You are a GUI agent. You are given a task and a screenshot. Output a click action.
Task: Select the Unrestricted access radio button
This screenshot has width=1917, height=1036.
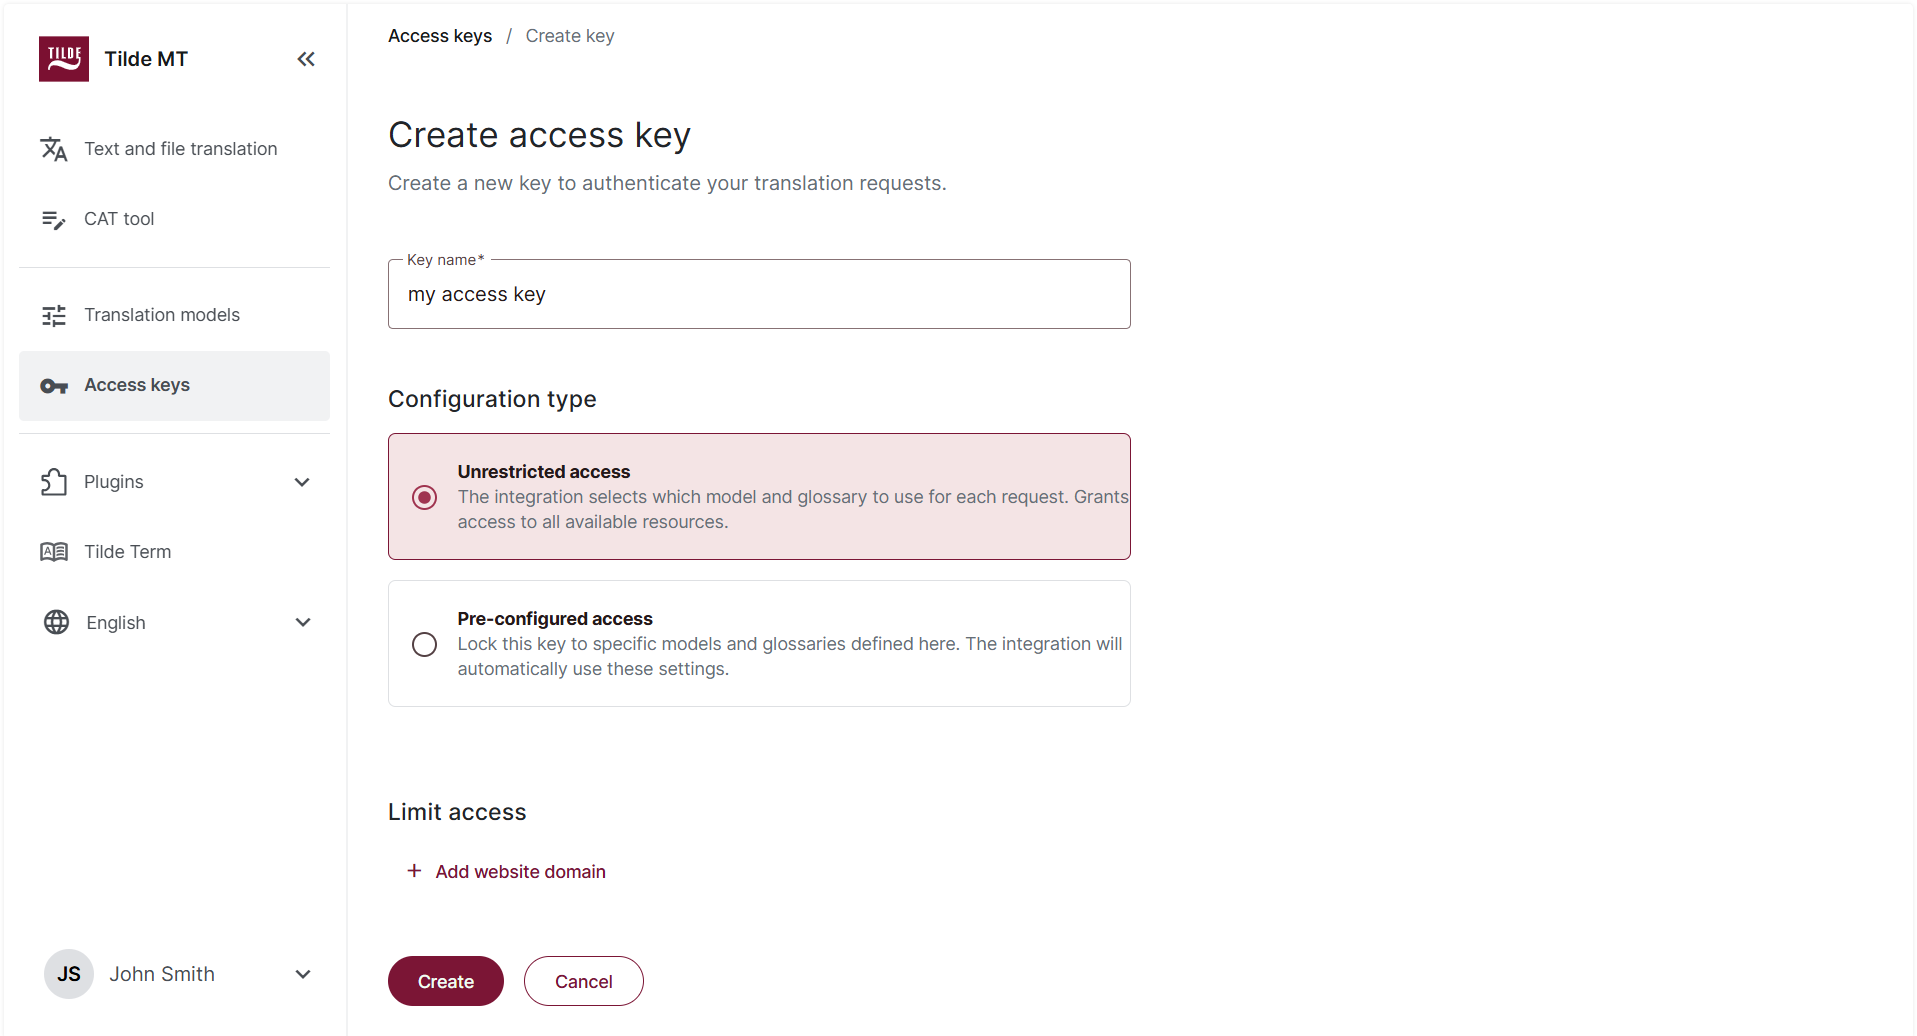click(424, 497)
